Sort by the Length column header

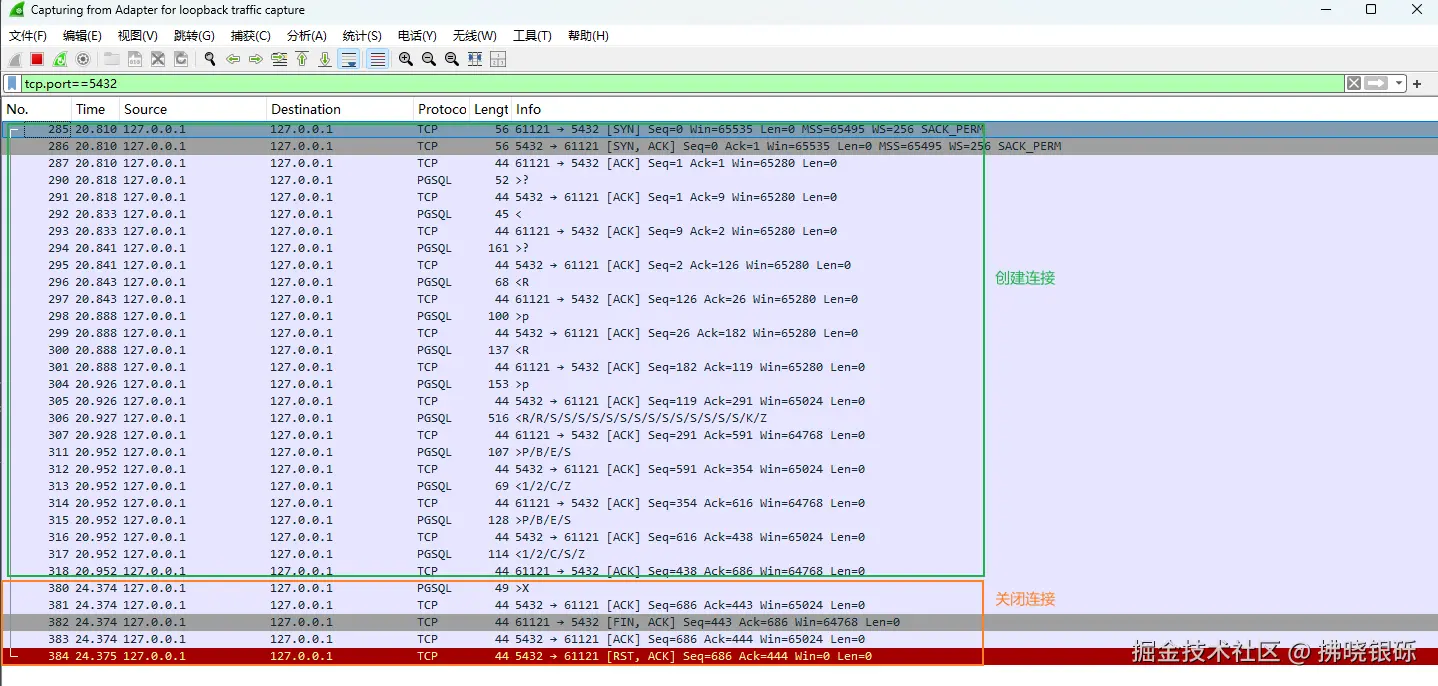[491, 109]
